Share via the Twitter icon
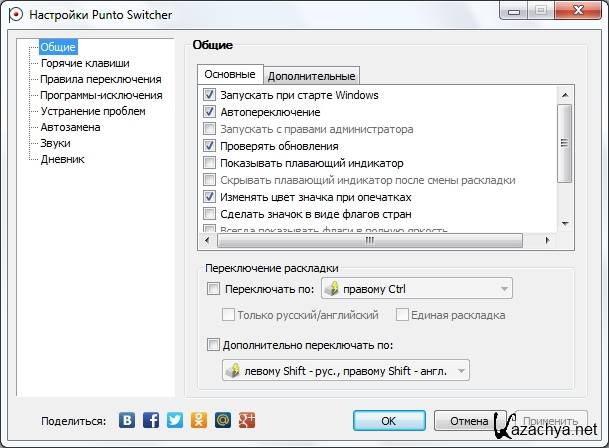The height and width of the screenshot is (448, 609). click(x=175, y=421)
